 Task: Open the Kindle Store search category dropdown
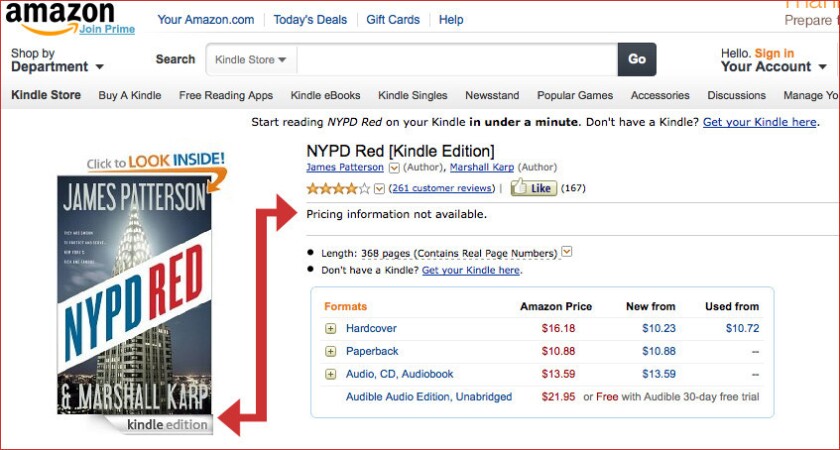pyautogui.click(x=251, y=59)
